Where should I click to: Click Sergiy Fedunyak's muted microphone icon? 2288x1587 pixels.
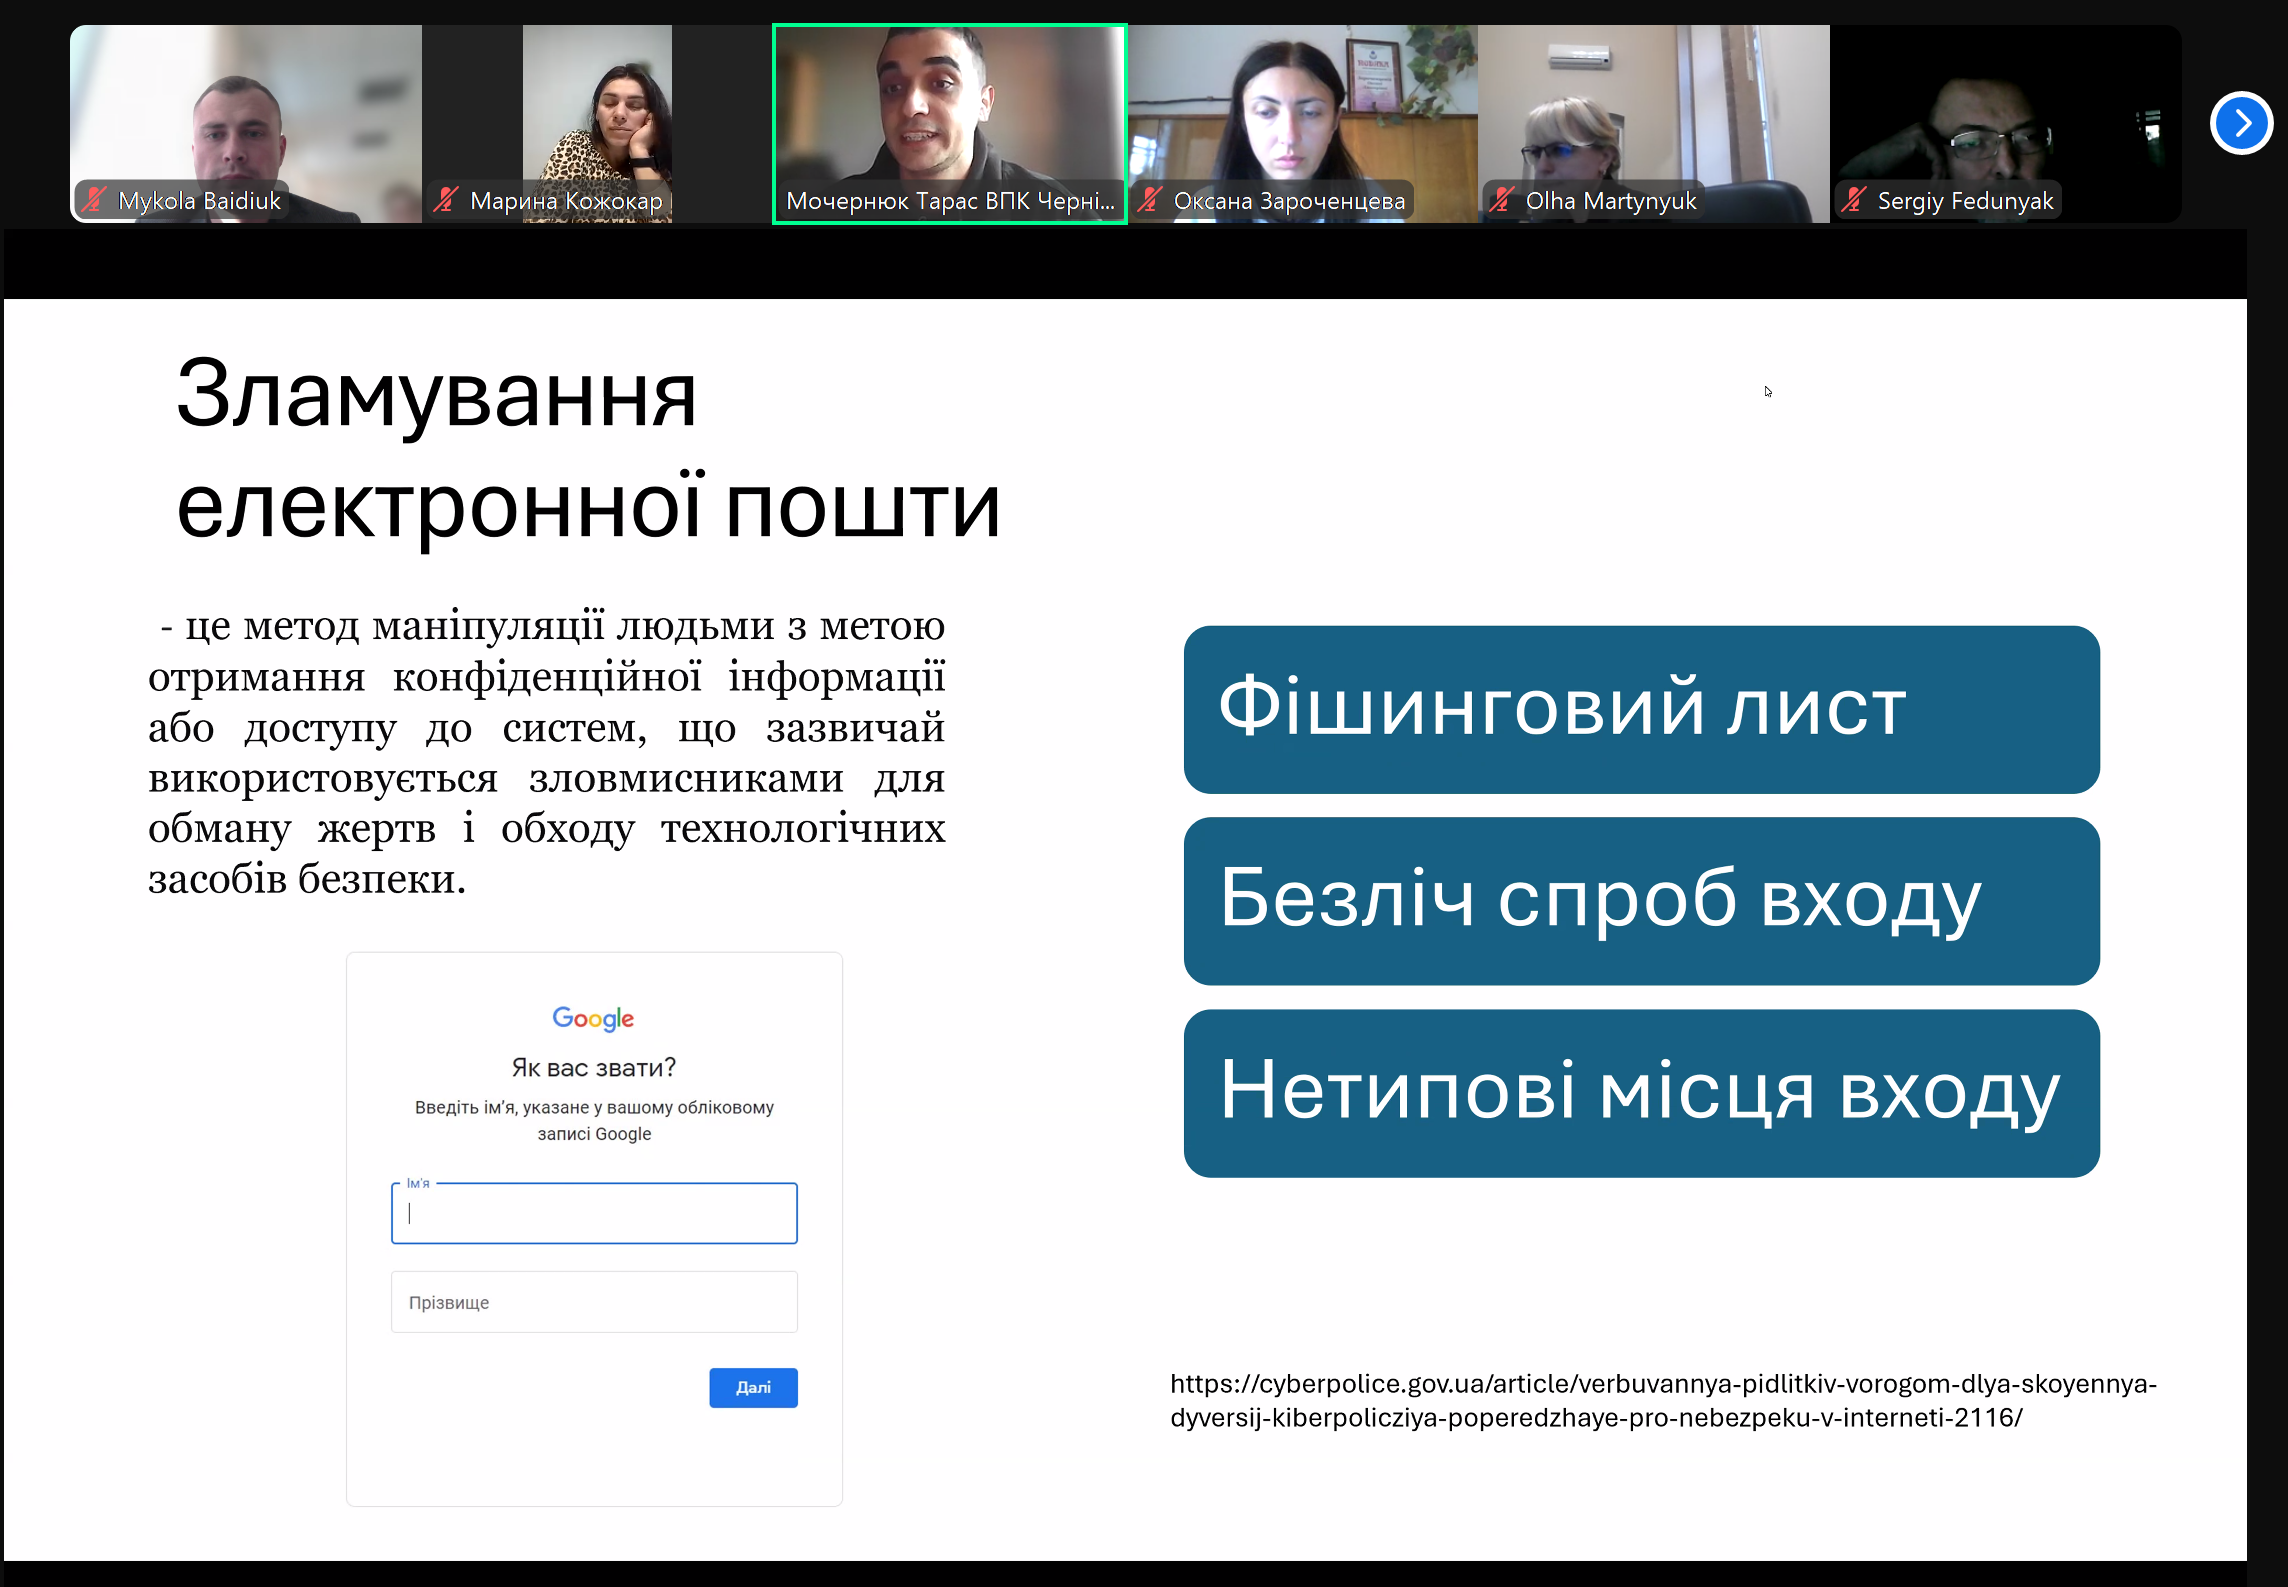click(1854, 200)
